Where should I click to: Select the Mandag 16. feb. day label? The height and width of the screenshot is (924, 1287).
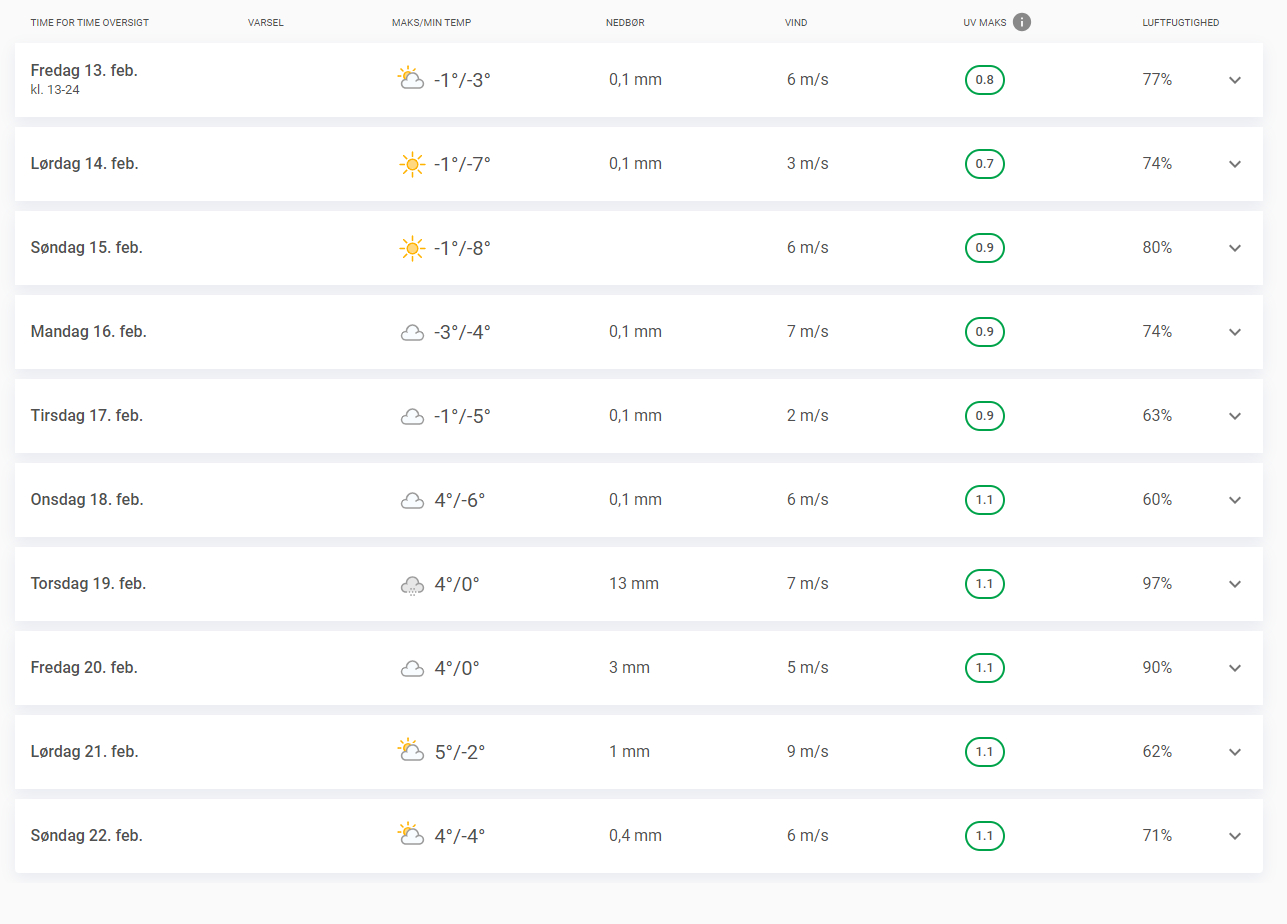point(89,332)
